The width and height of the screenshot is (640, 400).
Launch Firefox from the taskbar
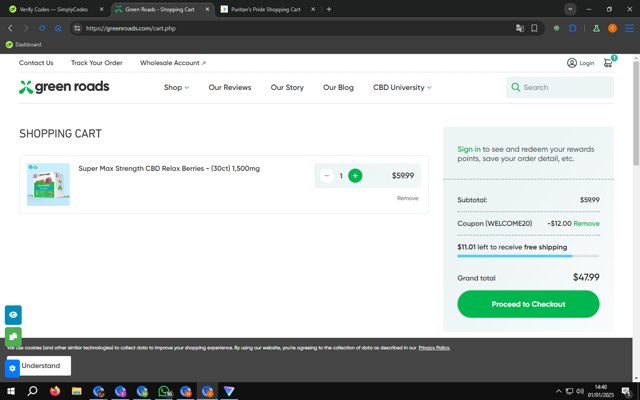tap(55, 391)
